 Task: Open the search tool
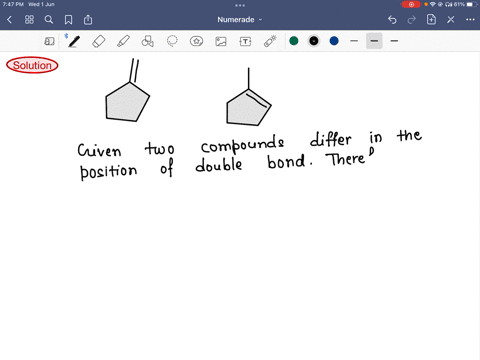(x=49, y=20)
